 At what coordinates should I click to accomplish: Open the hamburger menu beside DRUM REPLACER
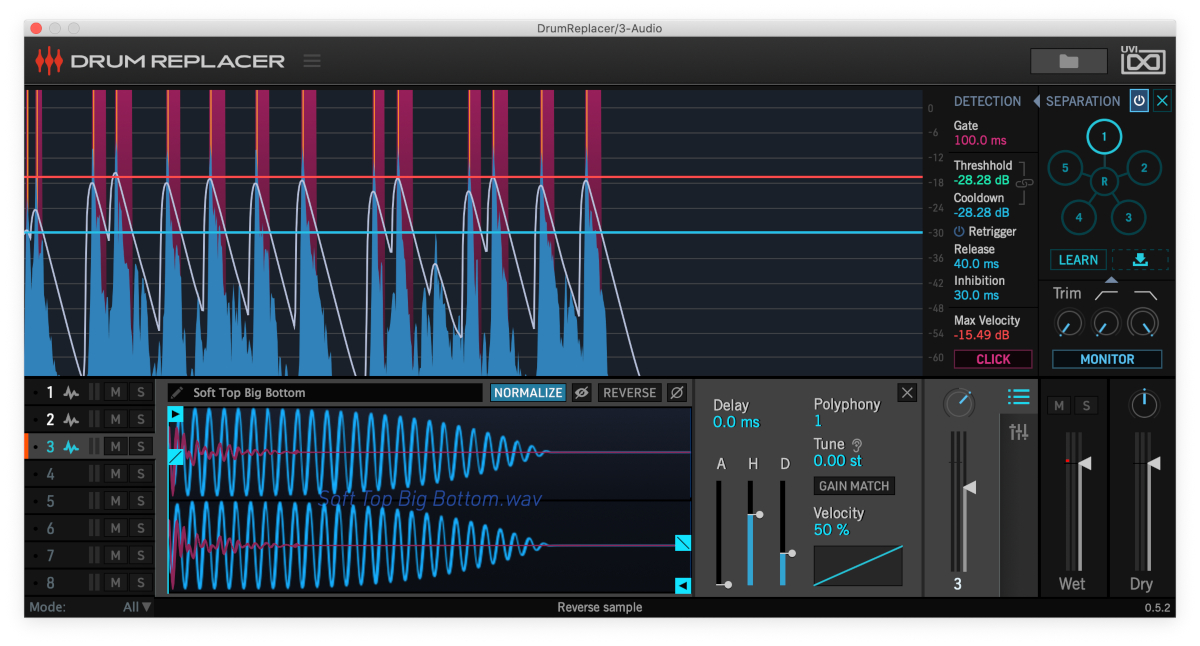click(312, 61)
